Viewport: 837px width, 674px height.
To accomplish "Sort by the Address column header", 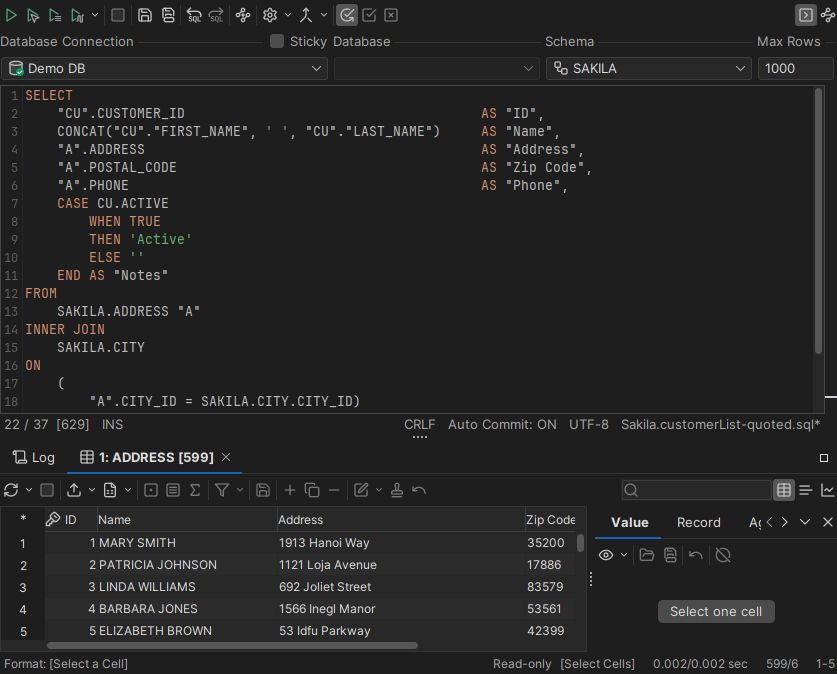I will pos(401,519).
